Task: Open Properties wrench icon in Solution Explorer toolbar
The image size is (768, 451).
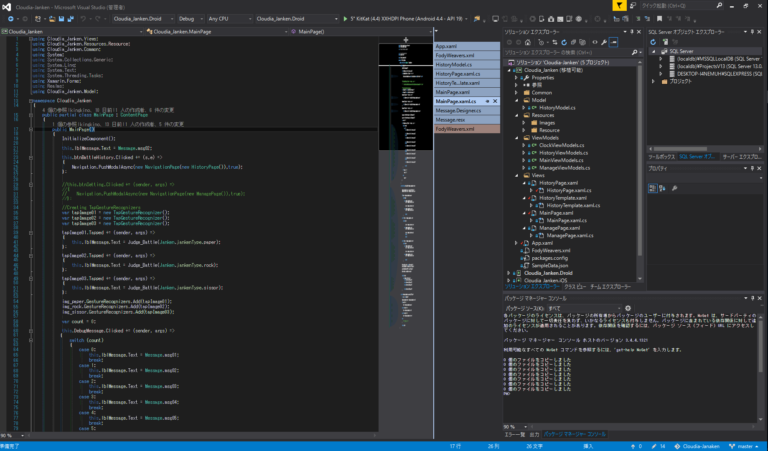Action: coord(603,43)
